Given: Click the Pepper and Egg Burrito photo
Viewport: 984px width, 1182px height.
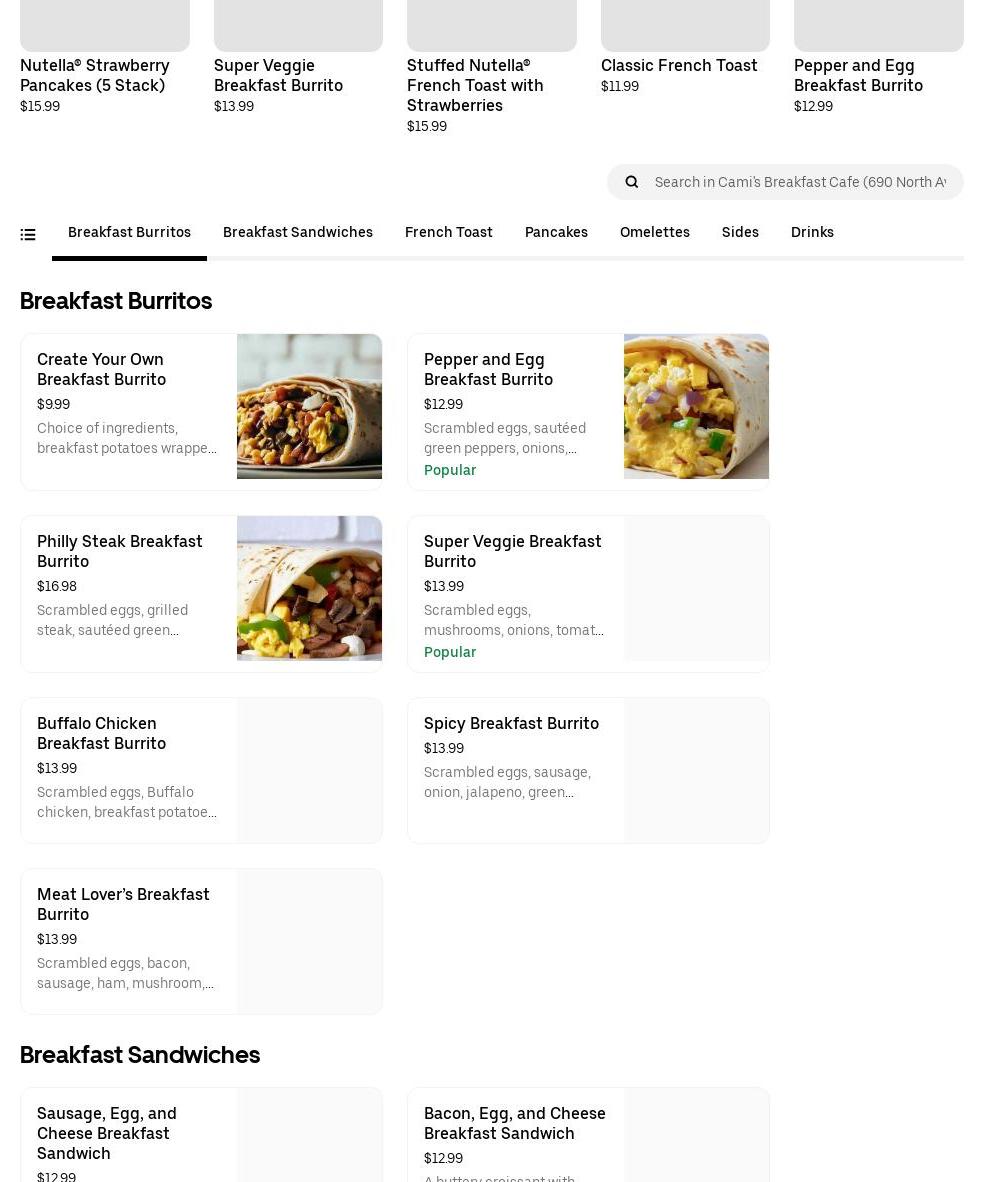Looking at the screenshot, I should [696, 406].
